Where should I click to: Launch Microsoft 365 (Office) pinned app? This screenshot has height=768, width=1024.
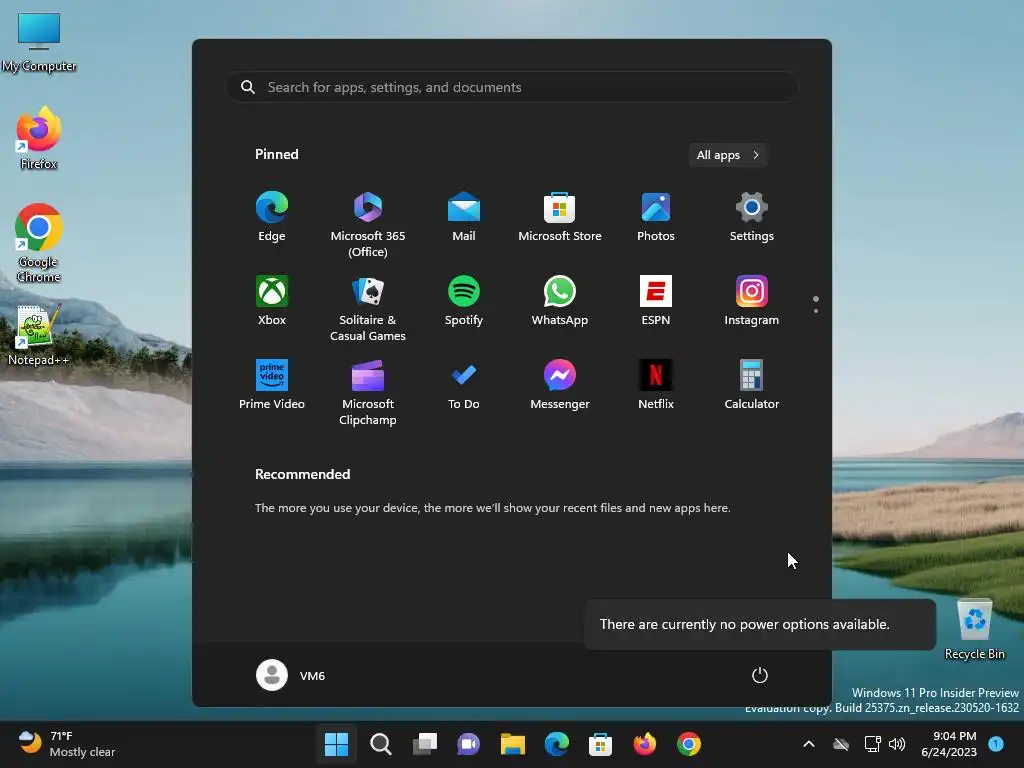[368, 225]
